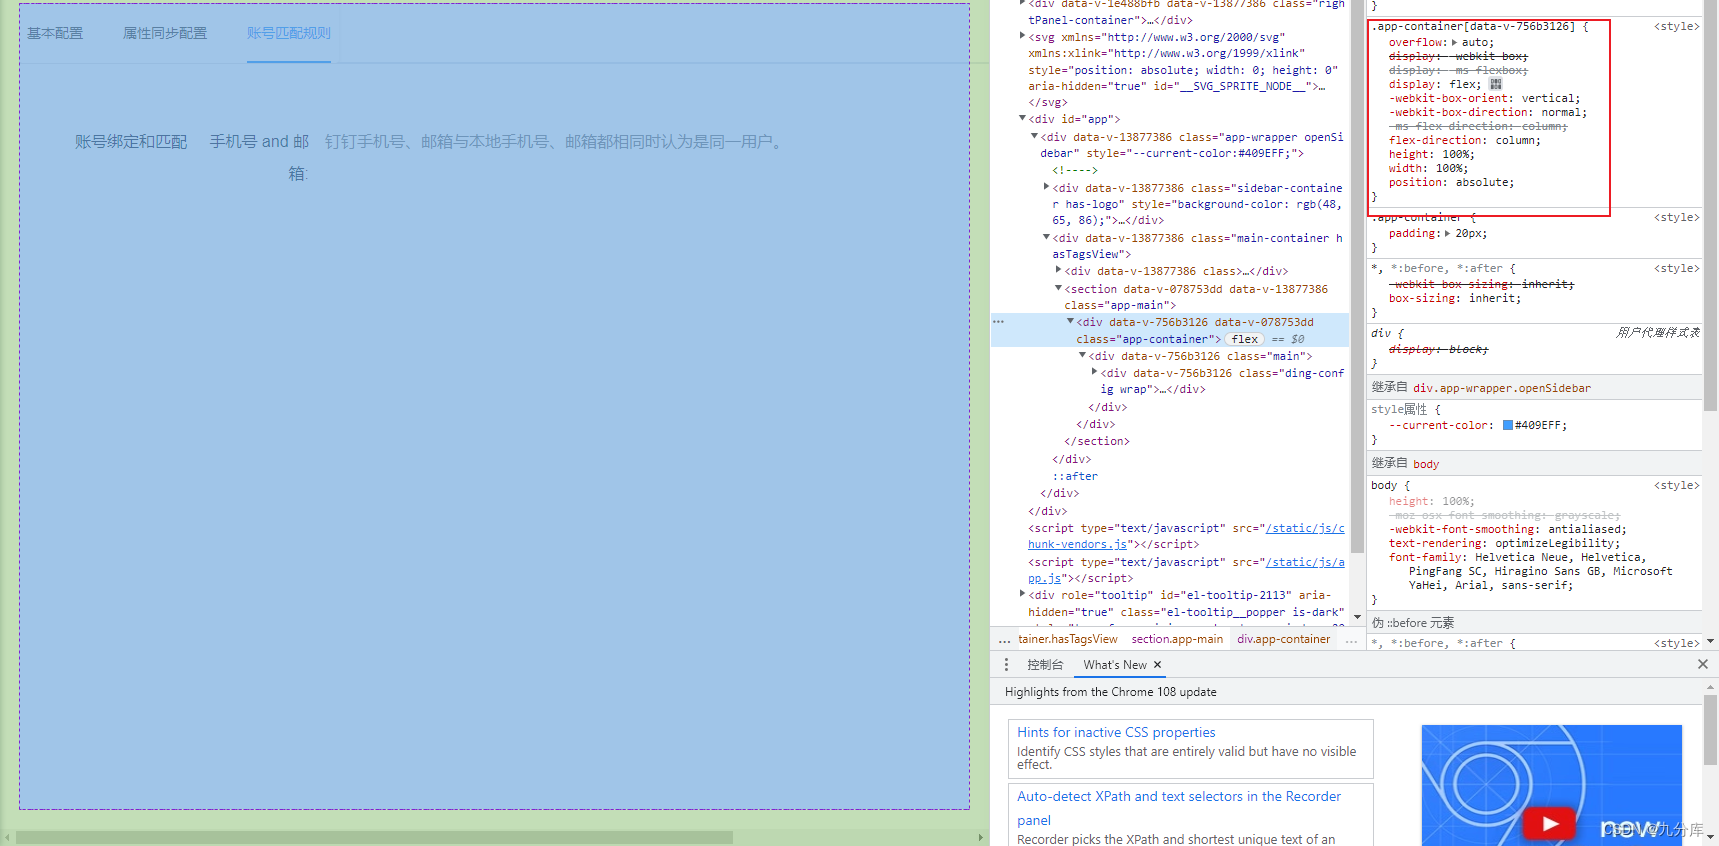The width and height of the screenshot is (1719, 846).
Task: Click the '手机号 and 邮箱' text
Action: click(259, 157)
